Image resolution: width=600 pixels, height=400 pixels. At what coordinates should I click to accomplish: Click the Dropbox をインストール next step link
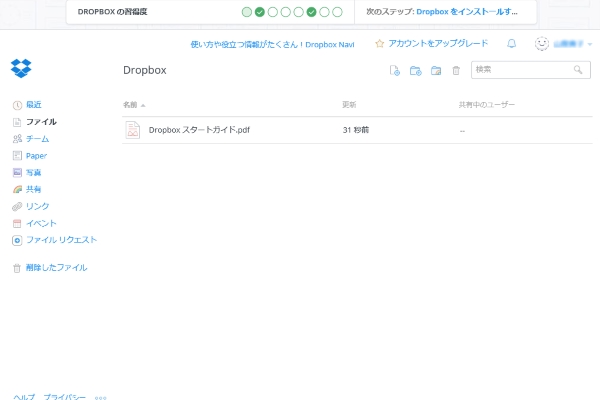click(467, 12)
